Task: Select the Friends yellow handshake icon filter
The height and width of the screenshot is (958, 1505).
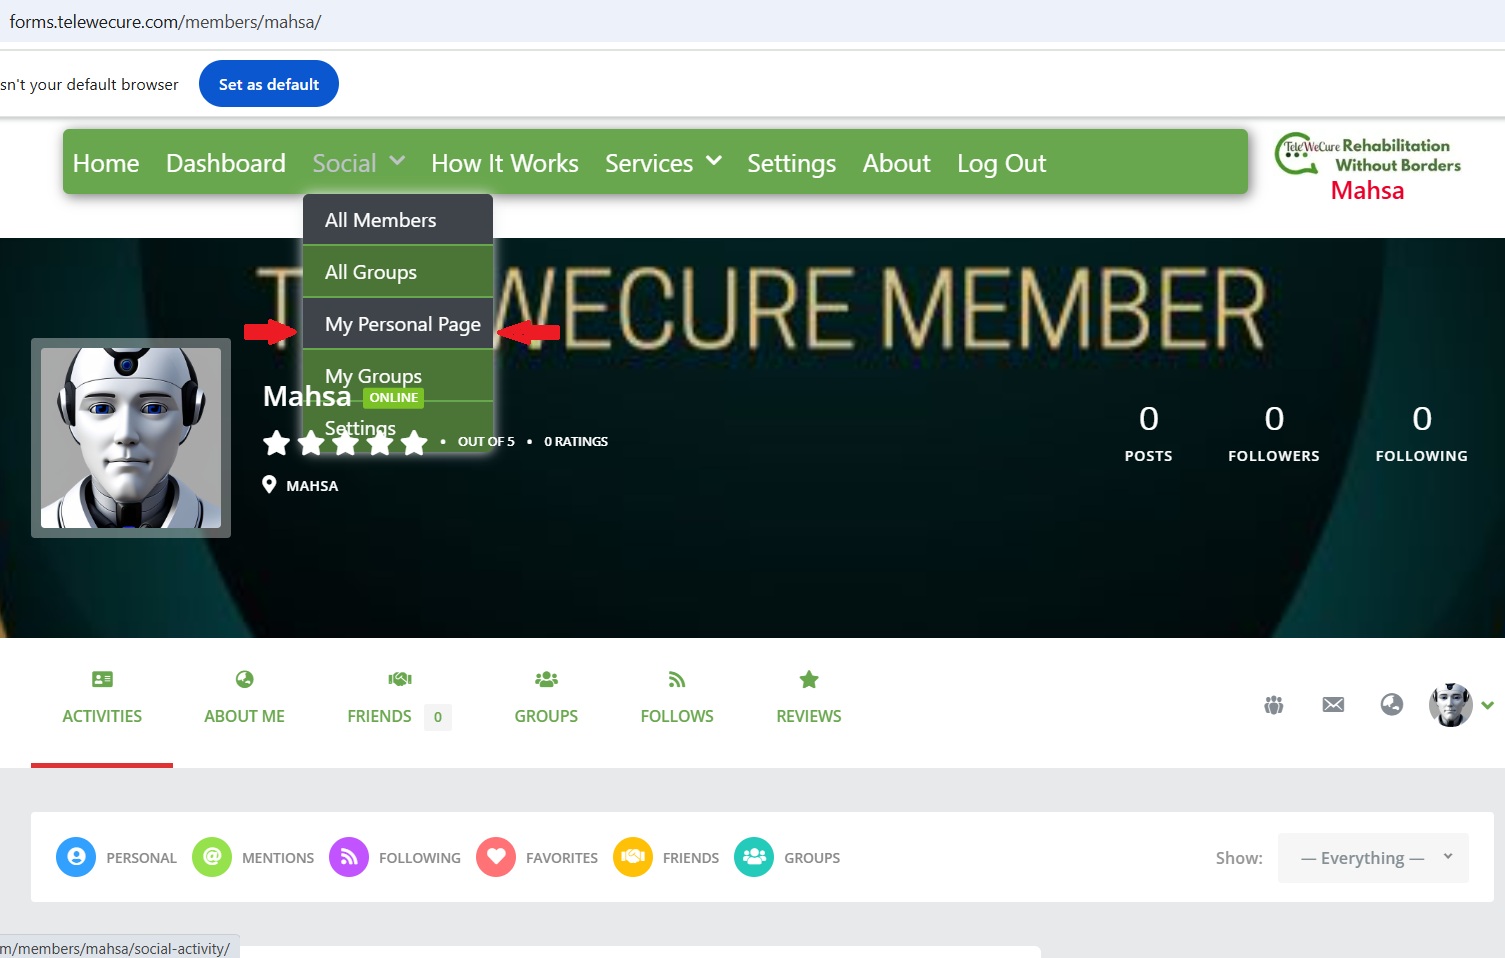Action: point(633,857)
